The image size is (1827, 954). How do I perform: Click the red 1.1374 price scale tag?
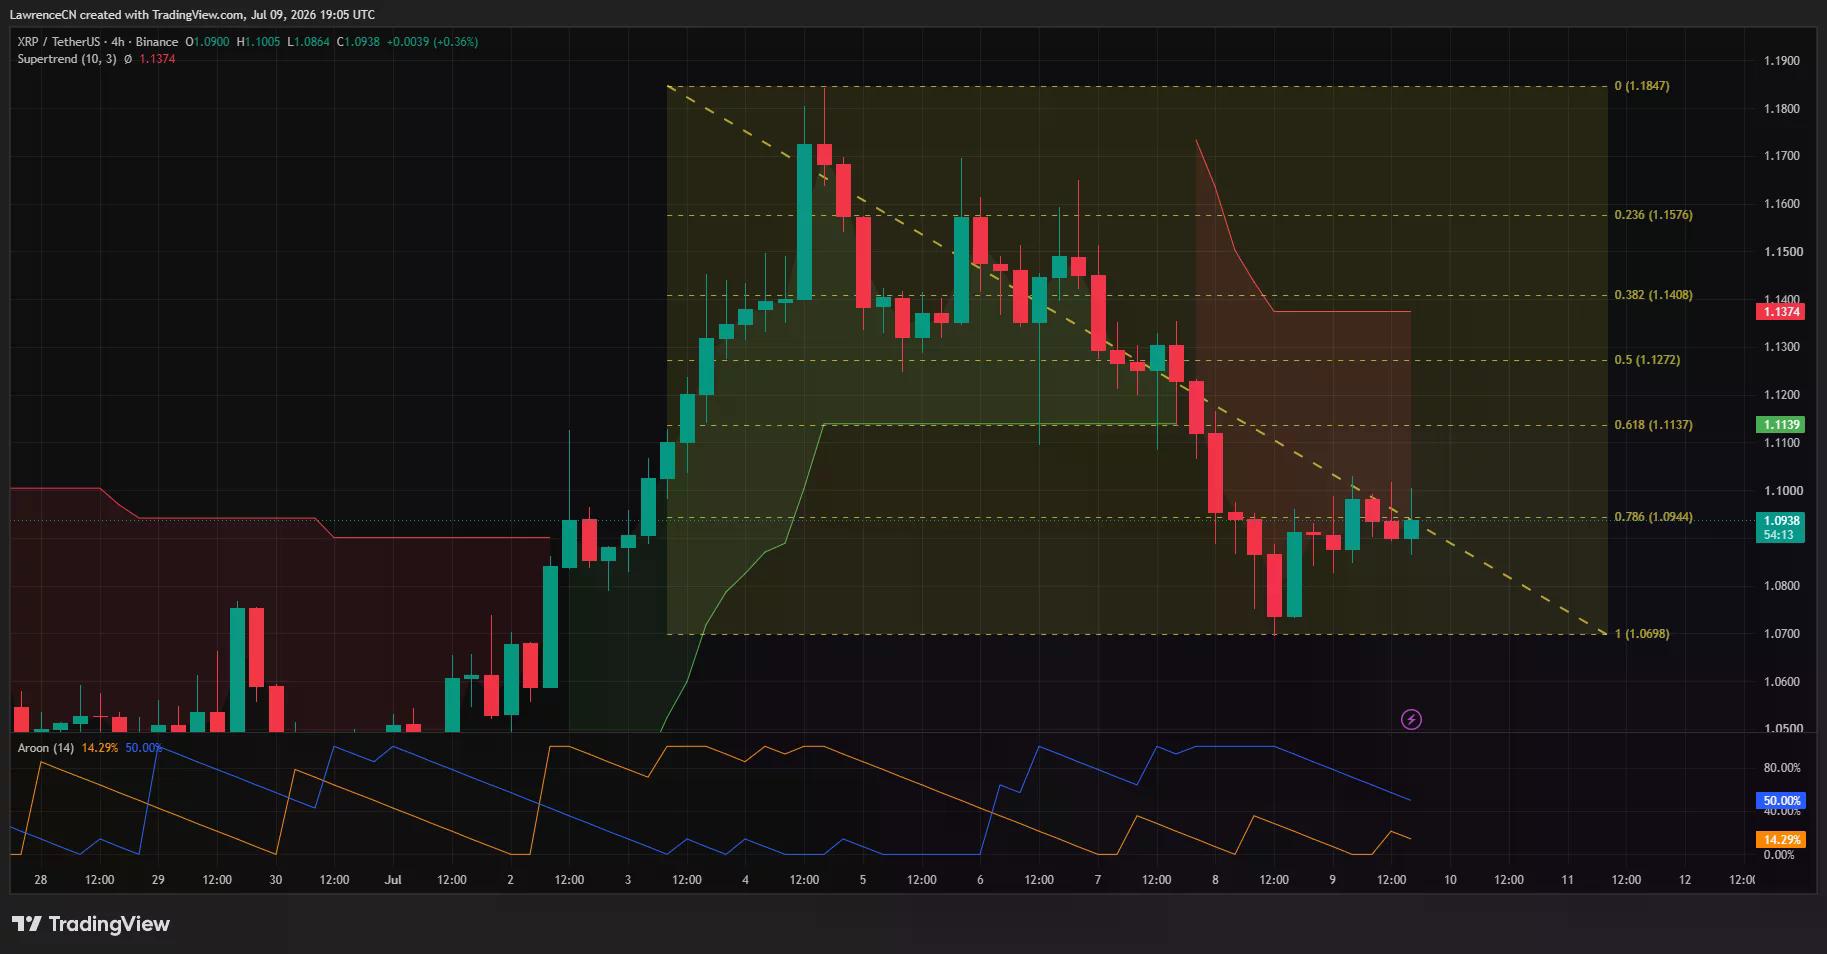click(1780, 312)
